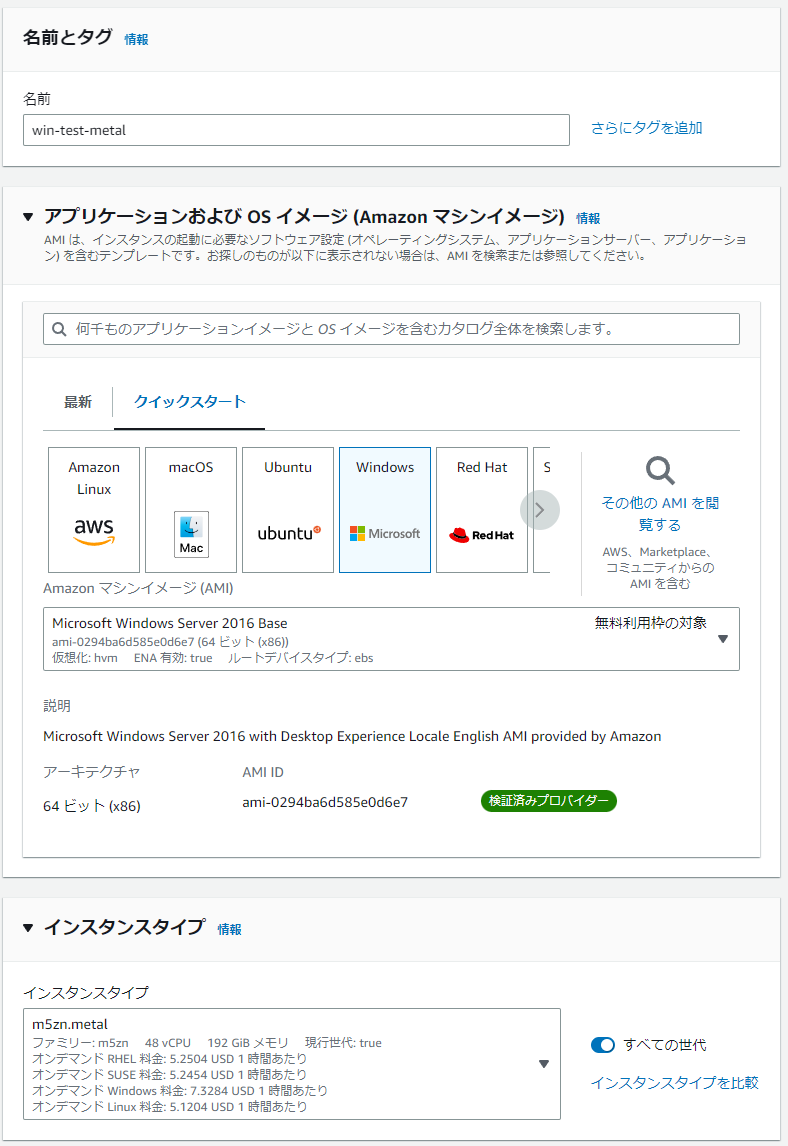The height and width of the screenshot is (1146, 788).
Task: Click the オンデマンド SUSE 料金 line
Action: click(170, 1074)
